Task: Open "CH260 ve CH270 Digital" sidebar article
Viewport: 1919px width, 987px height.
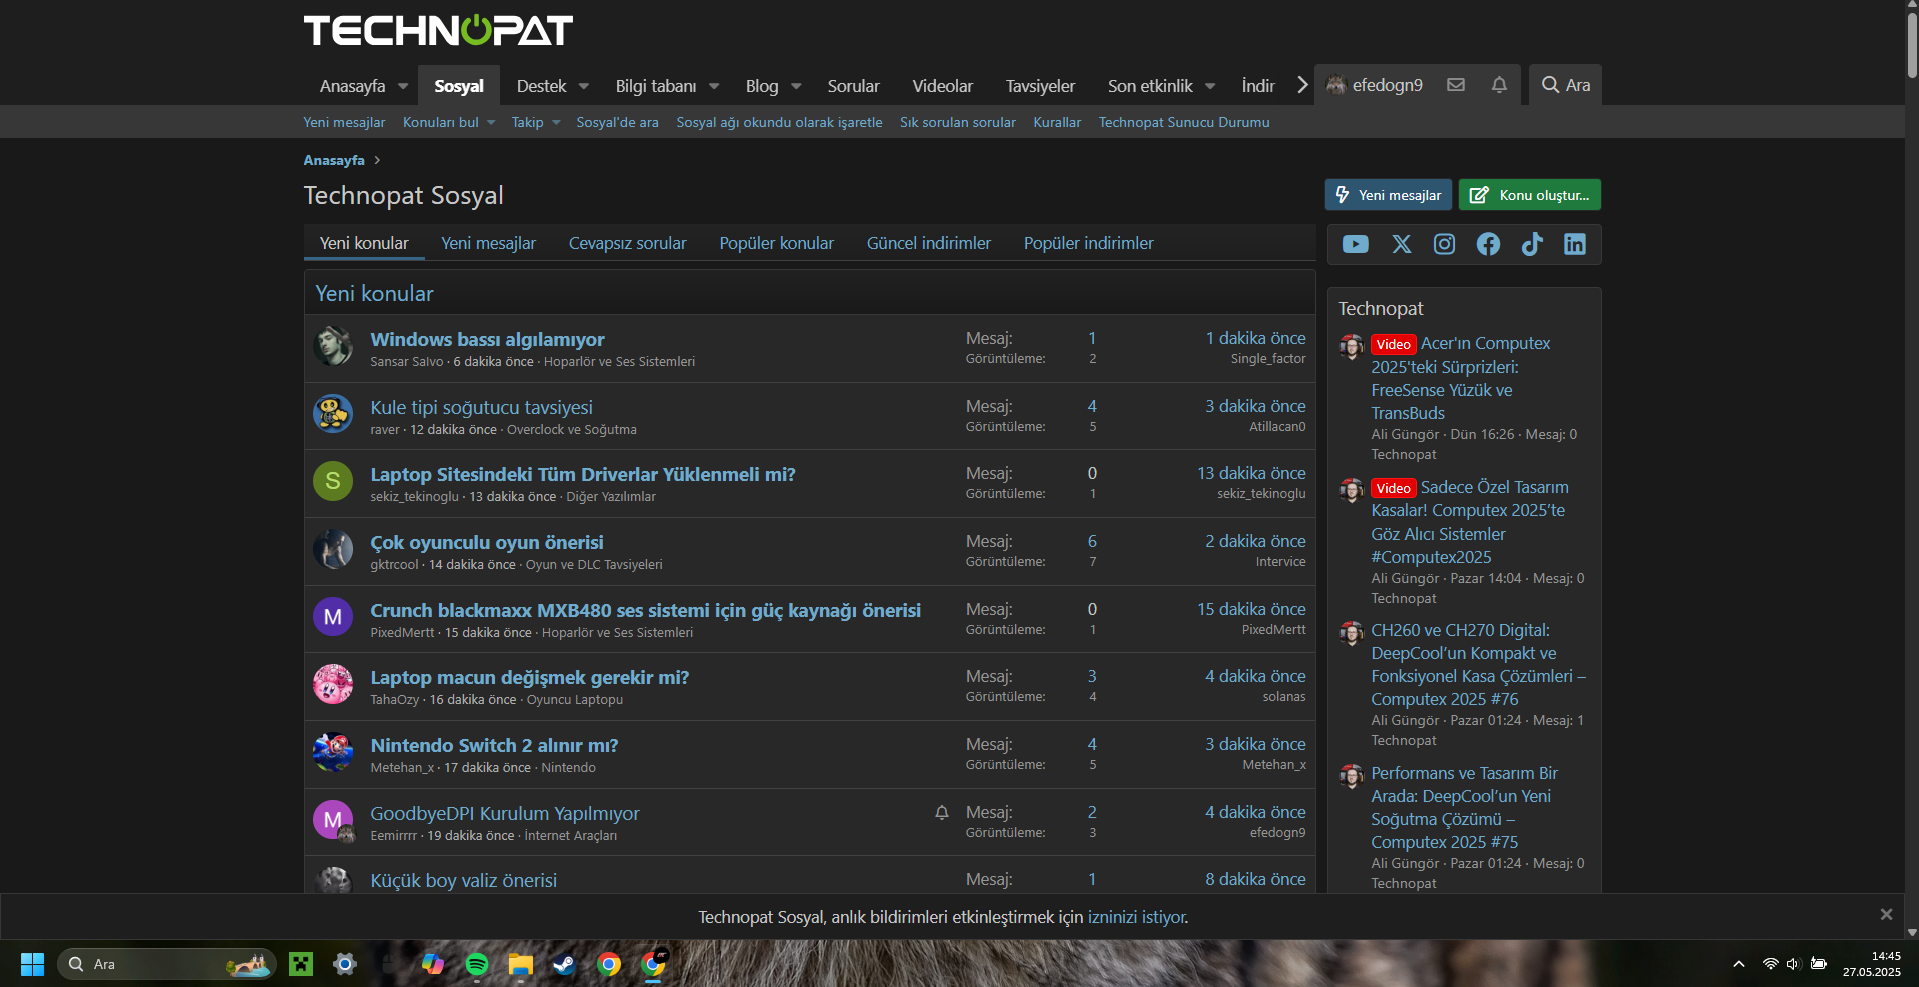Action: pos(1479,664)
